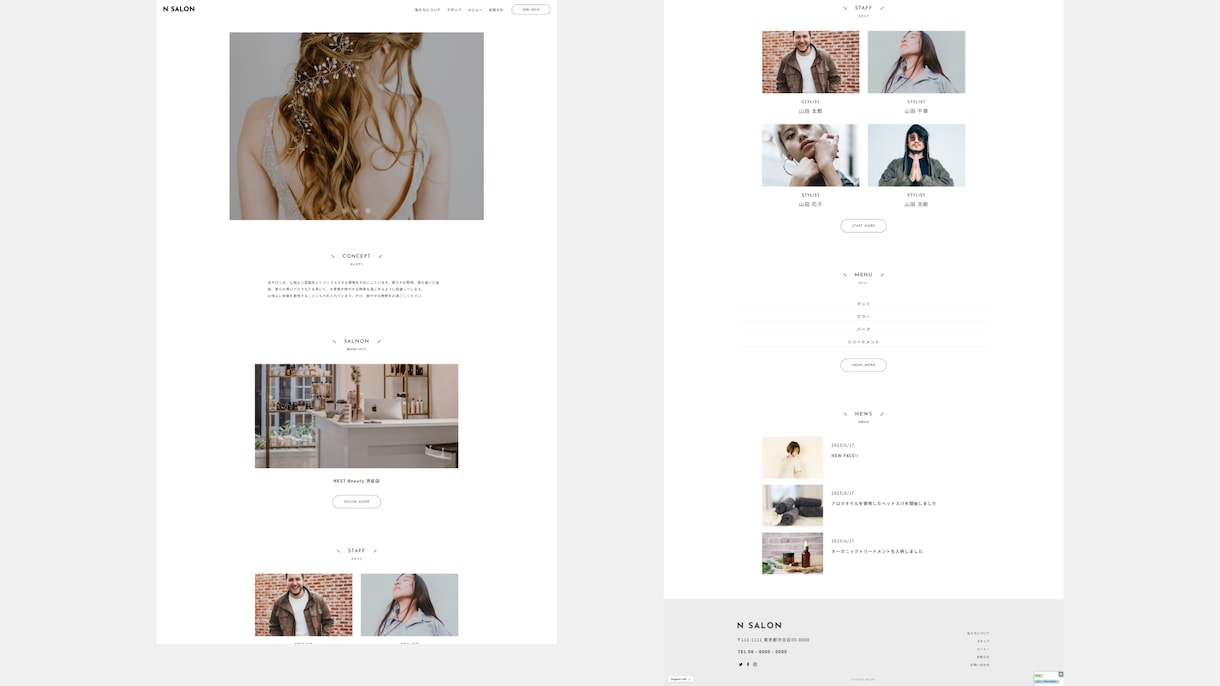Viewport: 1220px width, 686px height.
Task: Open the hero image of the wavy hairstyle
Action: [x=356, y=126]
